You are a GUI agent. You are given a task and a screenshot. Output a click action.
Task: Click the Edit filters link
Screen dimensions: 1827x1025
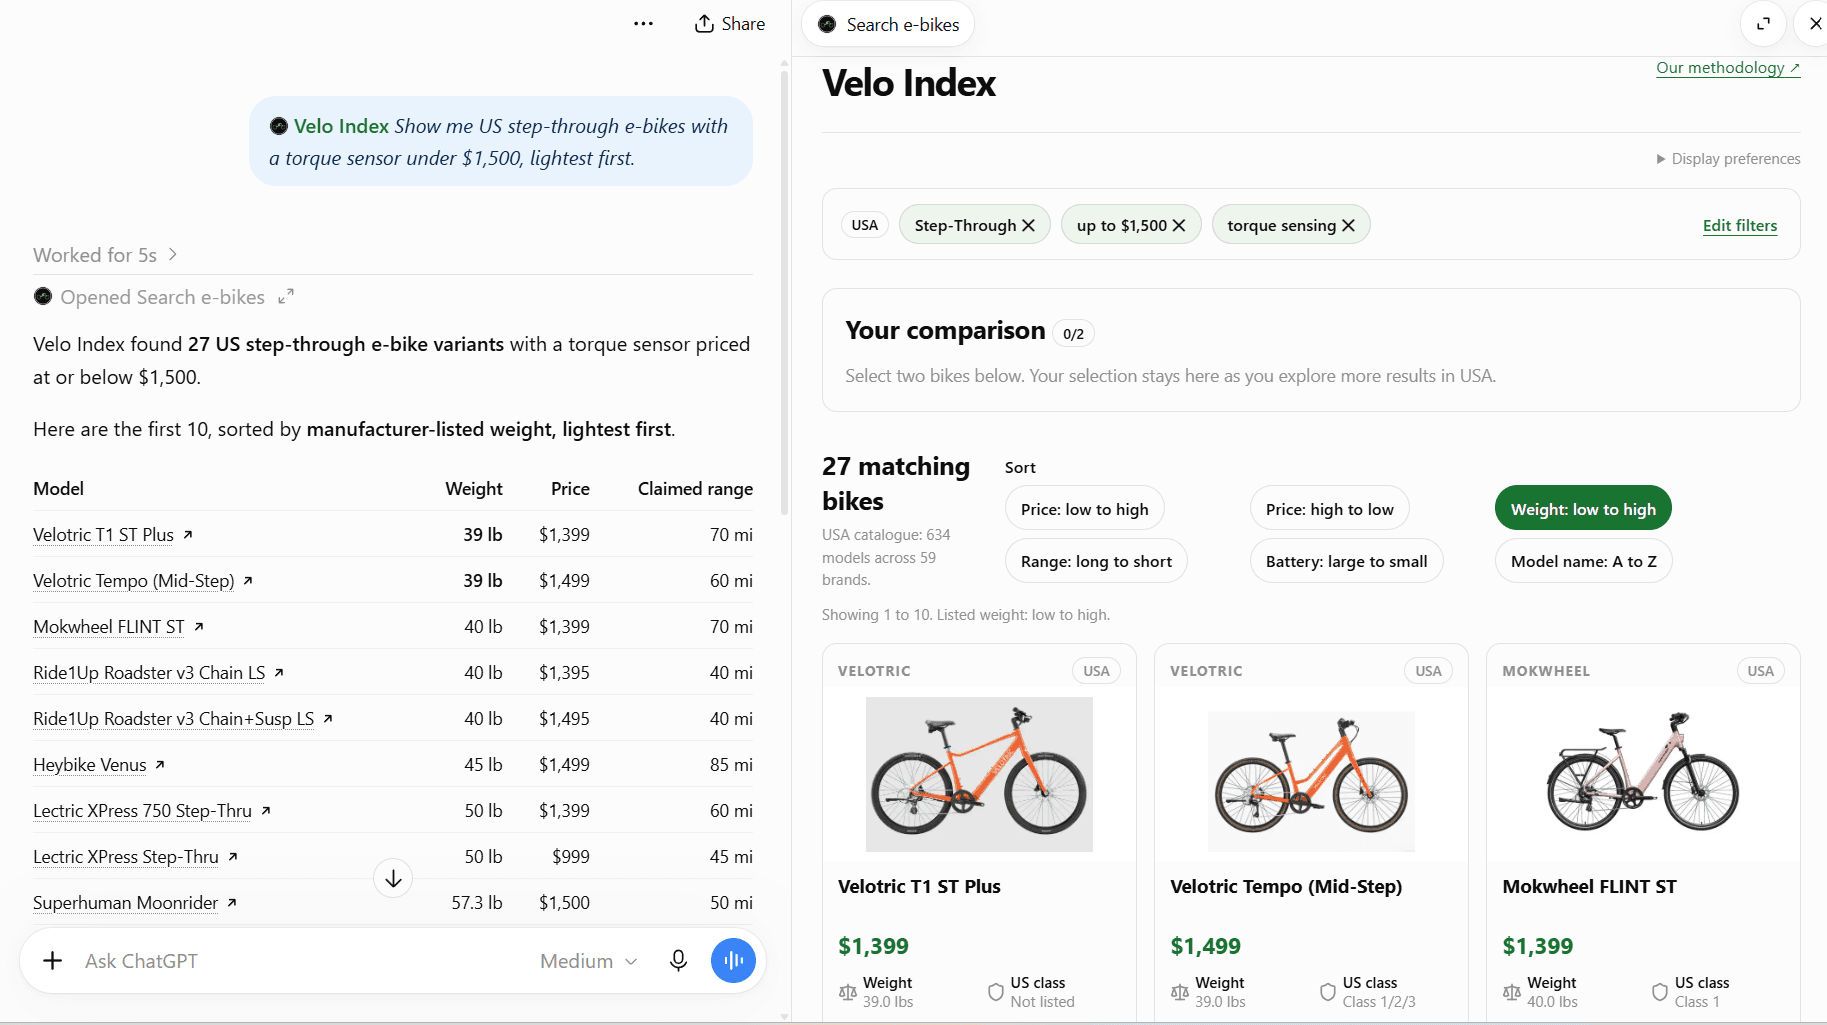(1740, 225)
